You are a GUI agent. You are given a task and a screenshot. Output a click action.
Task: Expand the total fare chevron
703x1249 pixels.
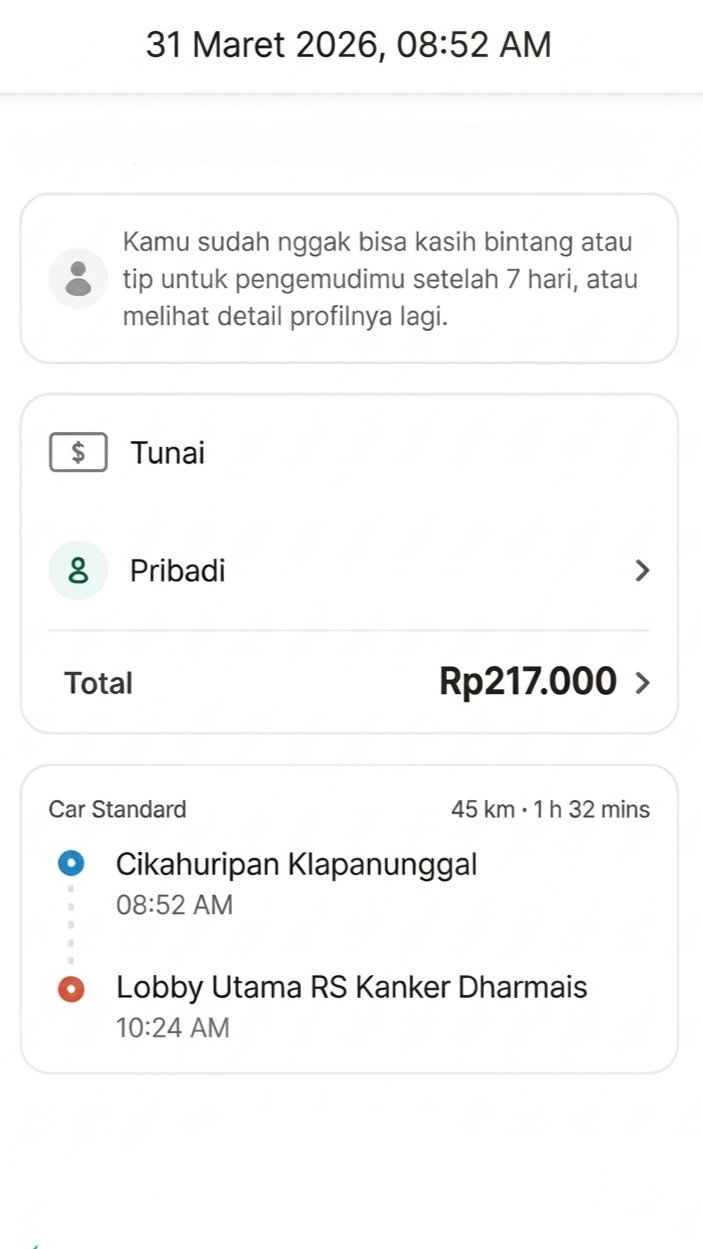click(x=642, y=683)
